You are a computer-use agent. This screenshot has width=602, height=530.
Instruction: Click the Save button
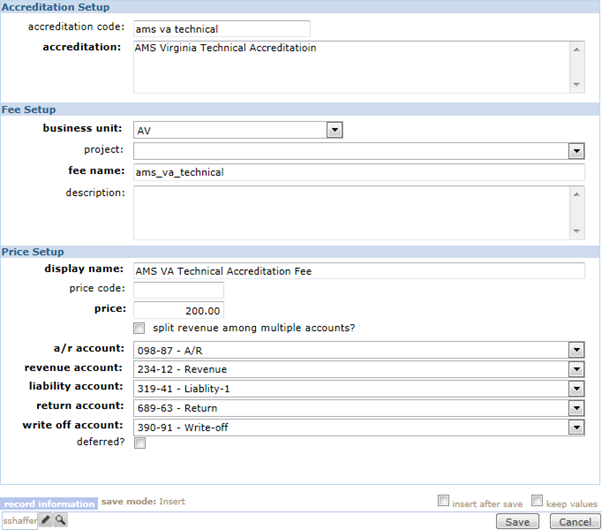pyautogui.click(x=517, y=521)
